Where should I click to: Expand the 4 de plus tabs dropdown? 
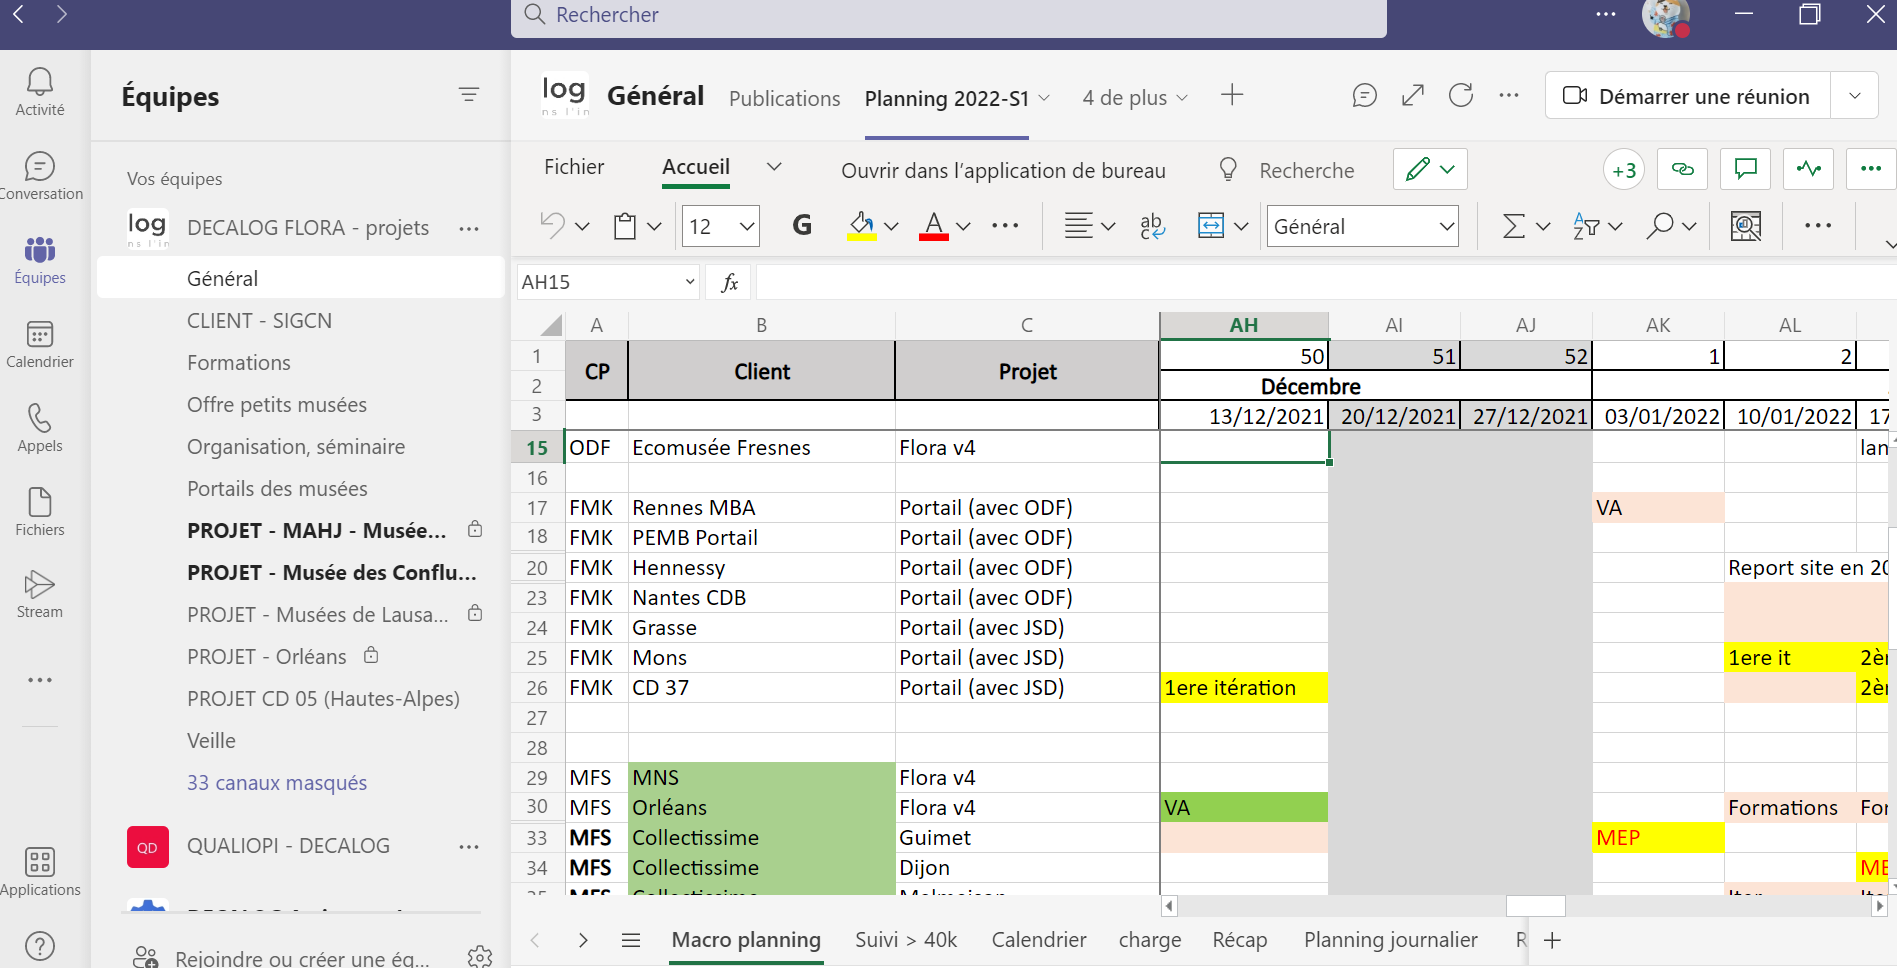(x=1135, y=98)
